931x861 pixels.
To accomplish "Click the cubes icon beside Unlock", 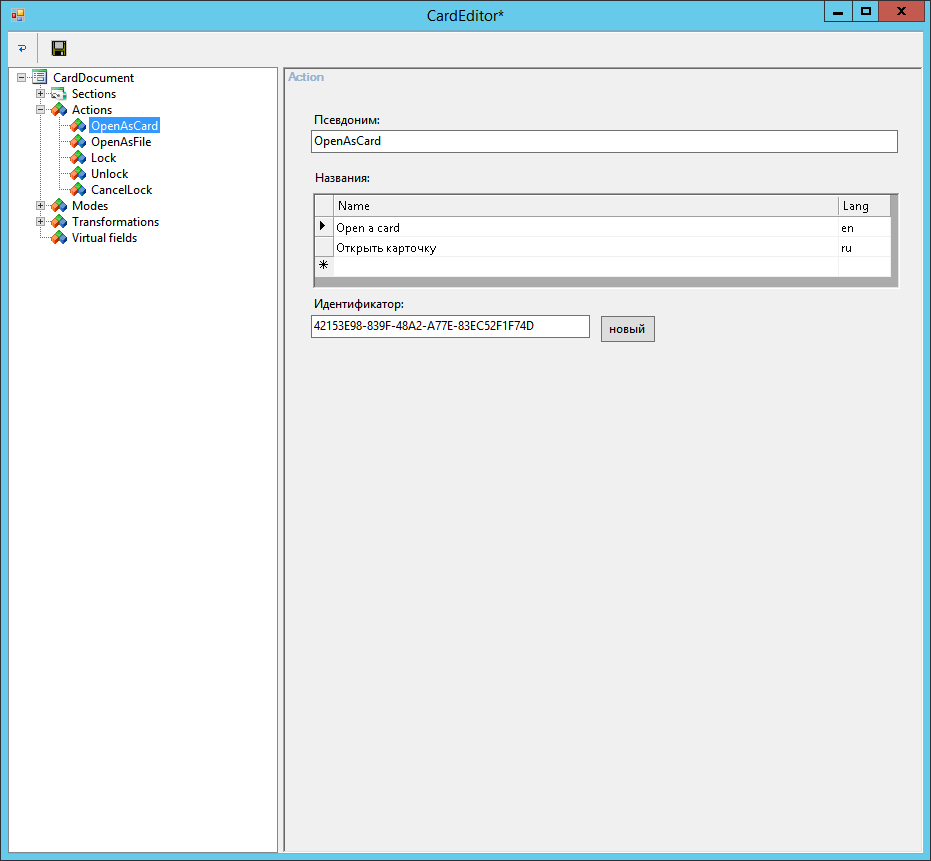I will [x=78, y=174].
